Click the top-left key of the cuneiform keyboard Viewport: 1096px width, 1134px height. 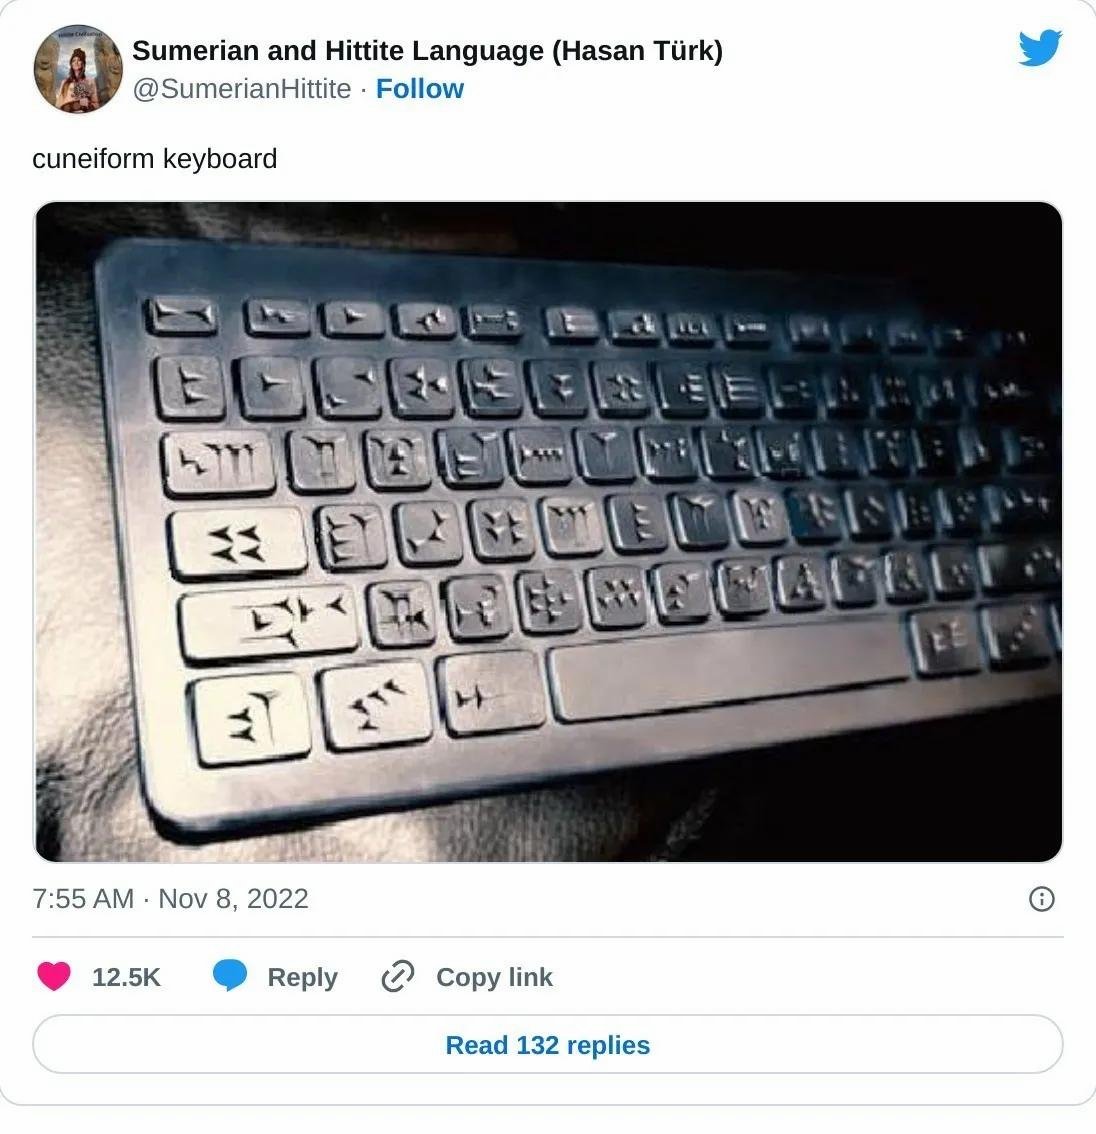point(183,316)
